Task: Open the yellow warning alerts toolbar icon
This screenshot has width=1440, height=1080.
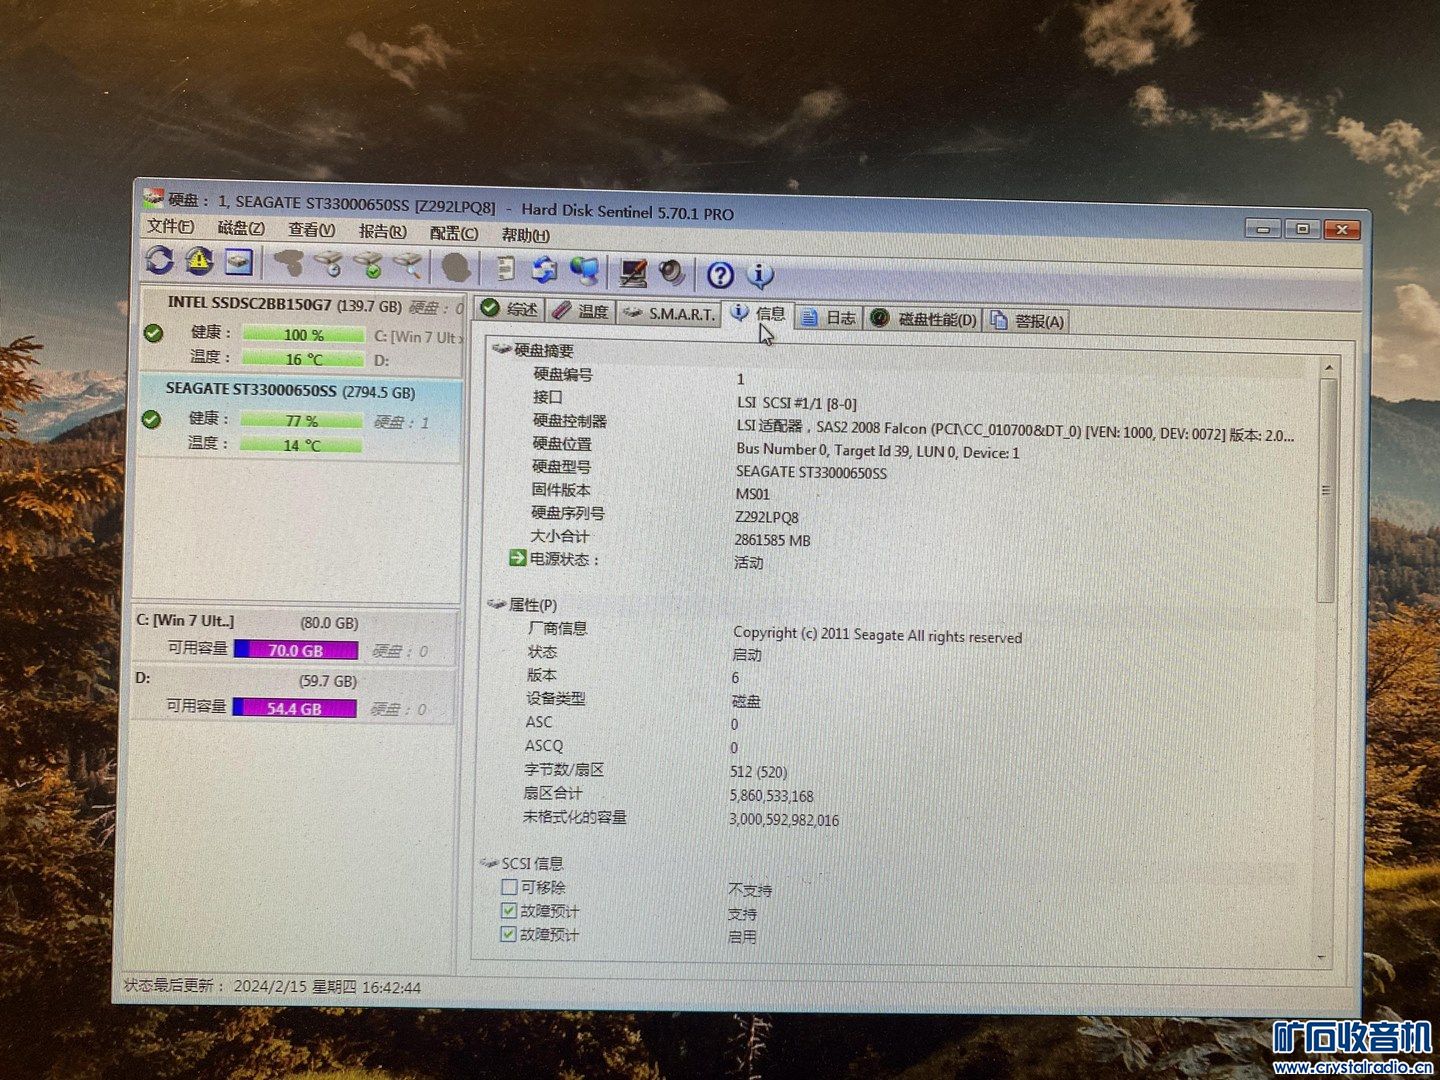Action: (x=199, y=261)
